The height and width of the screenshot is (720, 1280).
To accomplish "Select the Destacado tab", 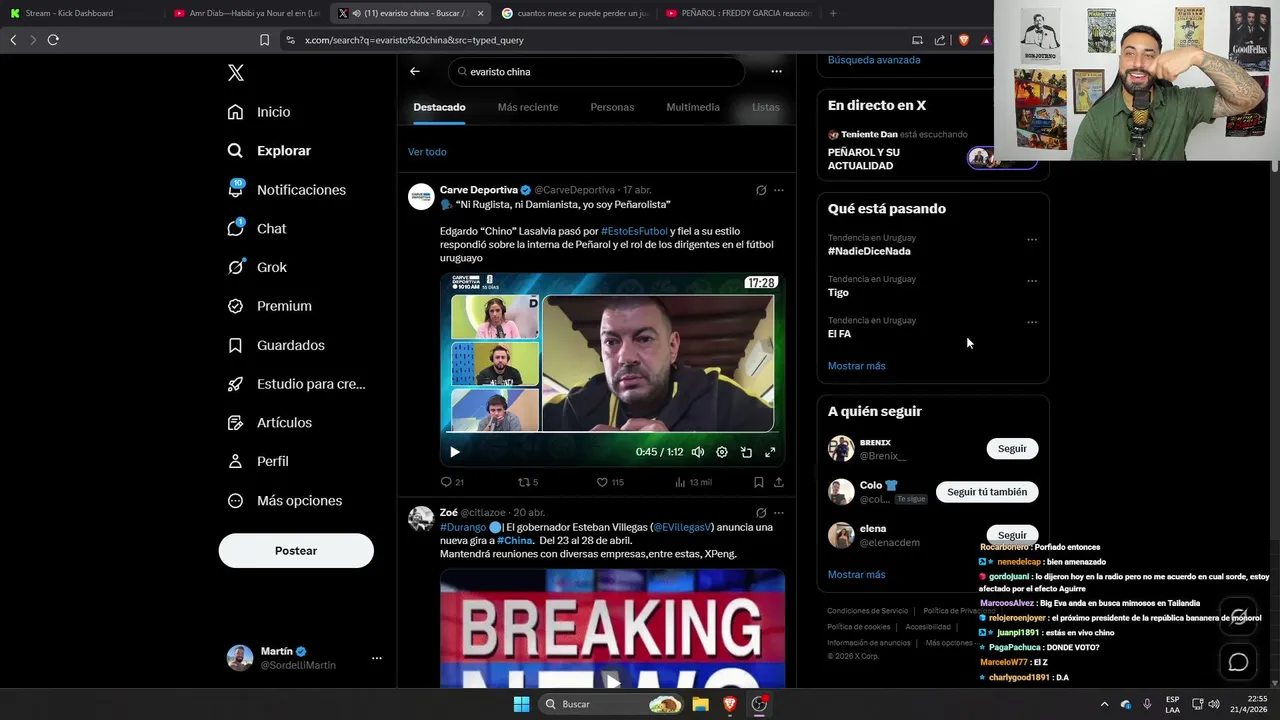I will tap(439, 107).
